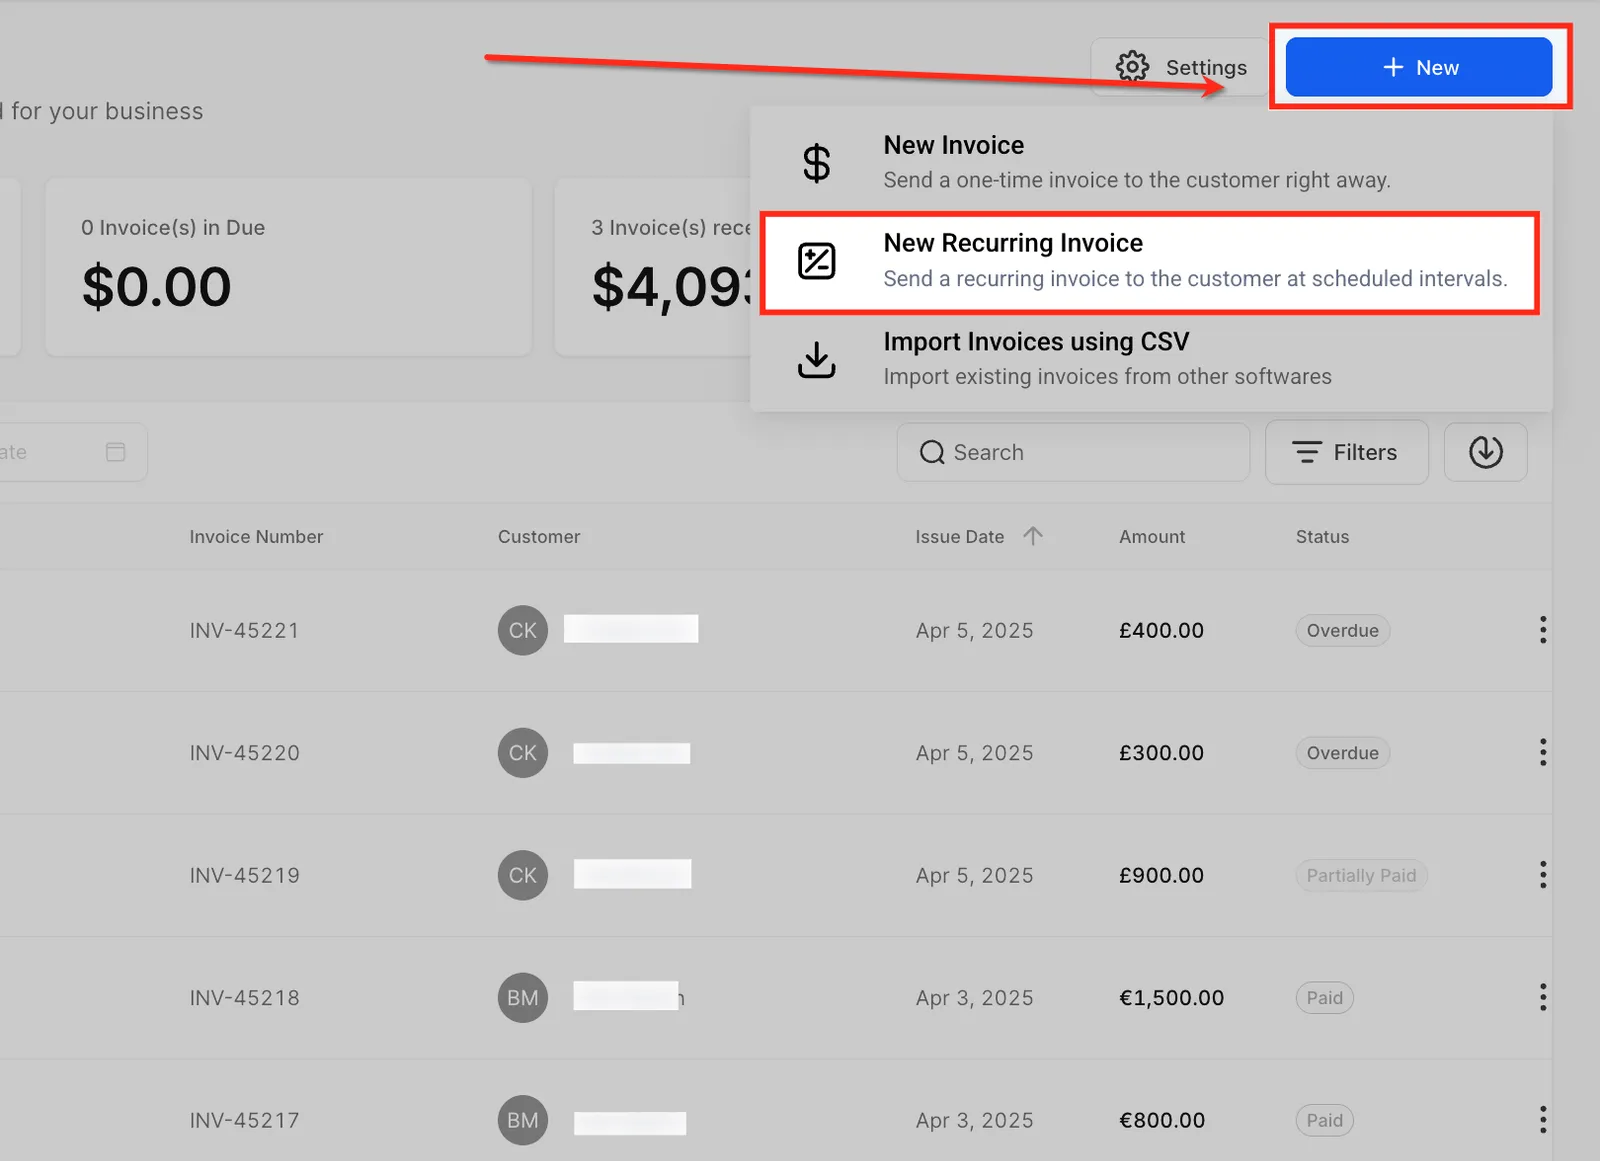Viewport: 1600px width, 1161px height.
Task: Click the Partially Paid status badge
Action: pos(1361,875)
